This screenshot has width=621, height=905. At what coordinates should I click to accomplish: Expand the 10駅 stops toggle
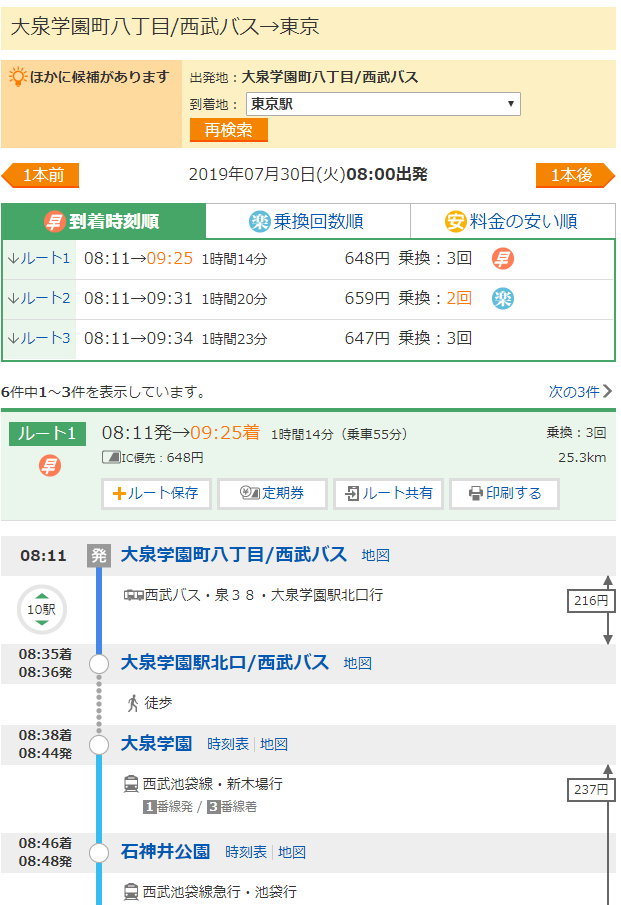coord(42,609)
